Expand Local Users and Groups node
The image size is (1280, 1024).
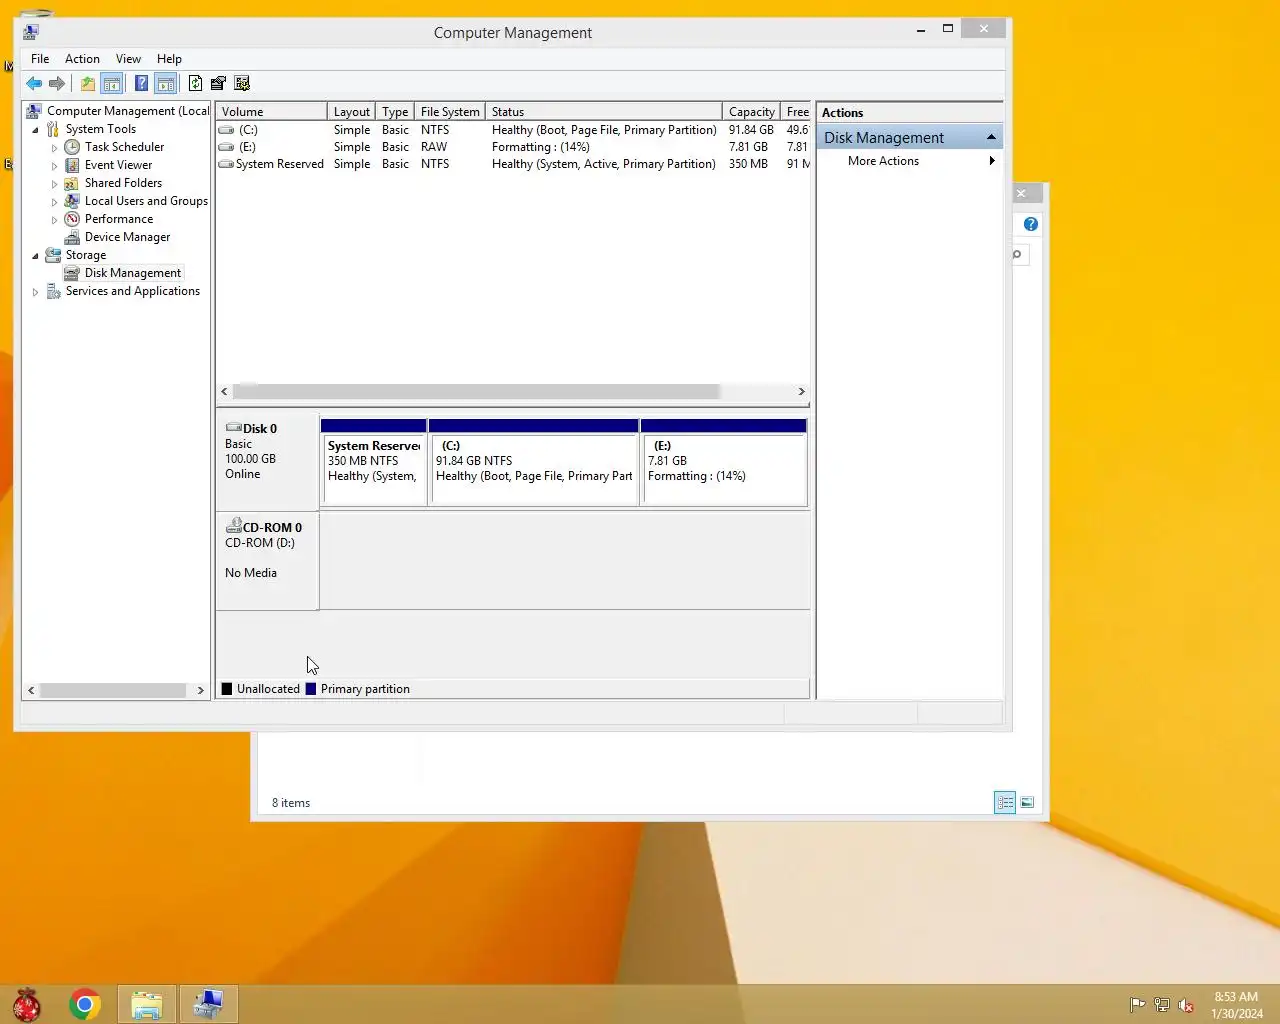pos(54,202)
